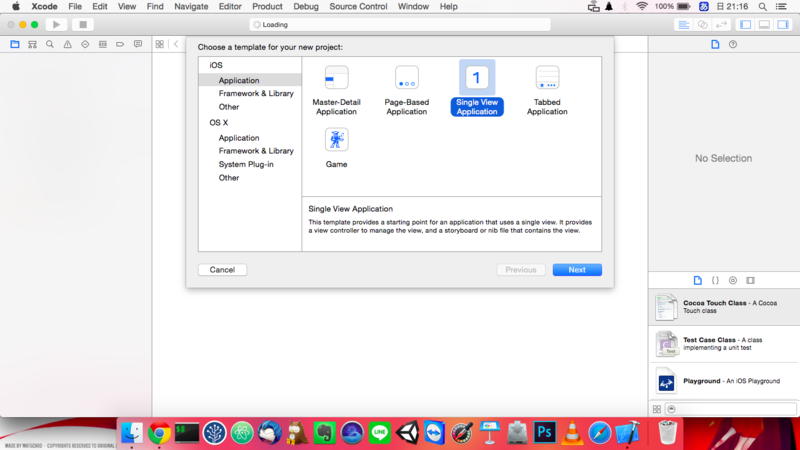This screenshot has width=800, height=450.
Task: Switch to the Version editor
Action: click(721, 24)
